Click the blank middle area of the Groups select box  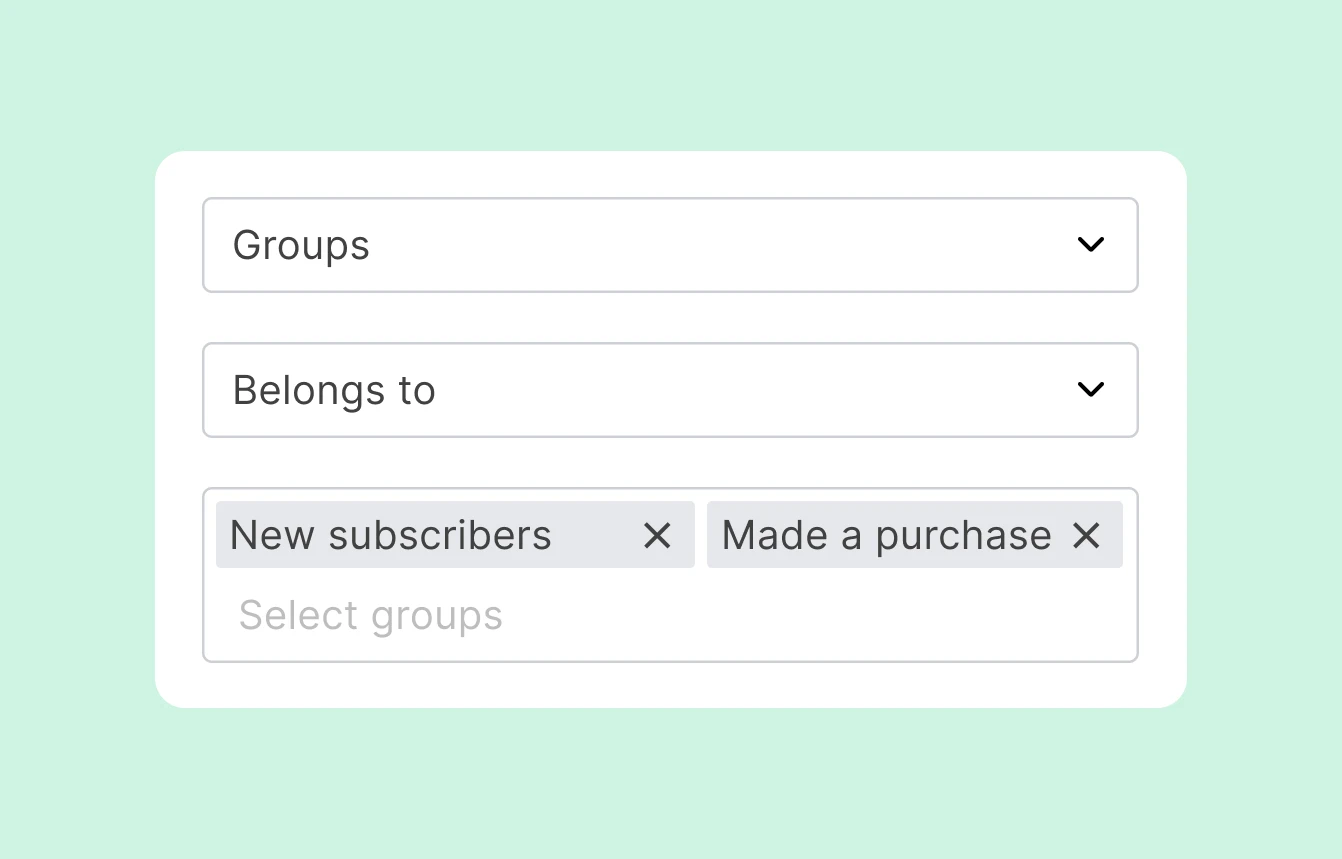coord(700,245)
